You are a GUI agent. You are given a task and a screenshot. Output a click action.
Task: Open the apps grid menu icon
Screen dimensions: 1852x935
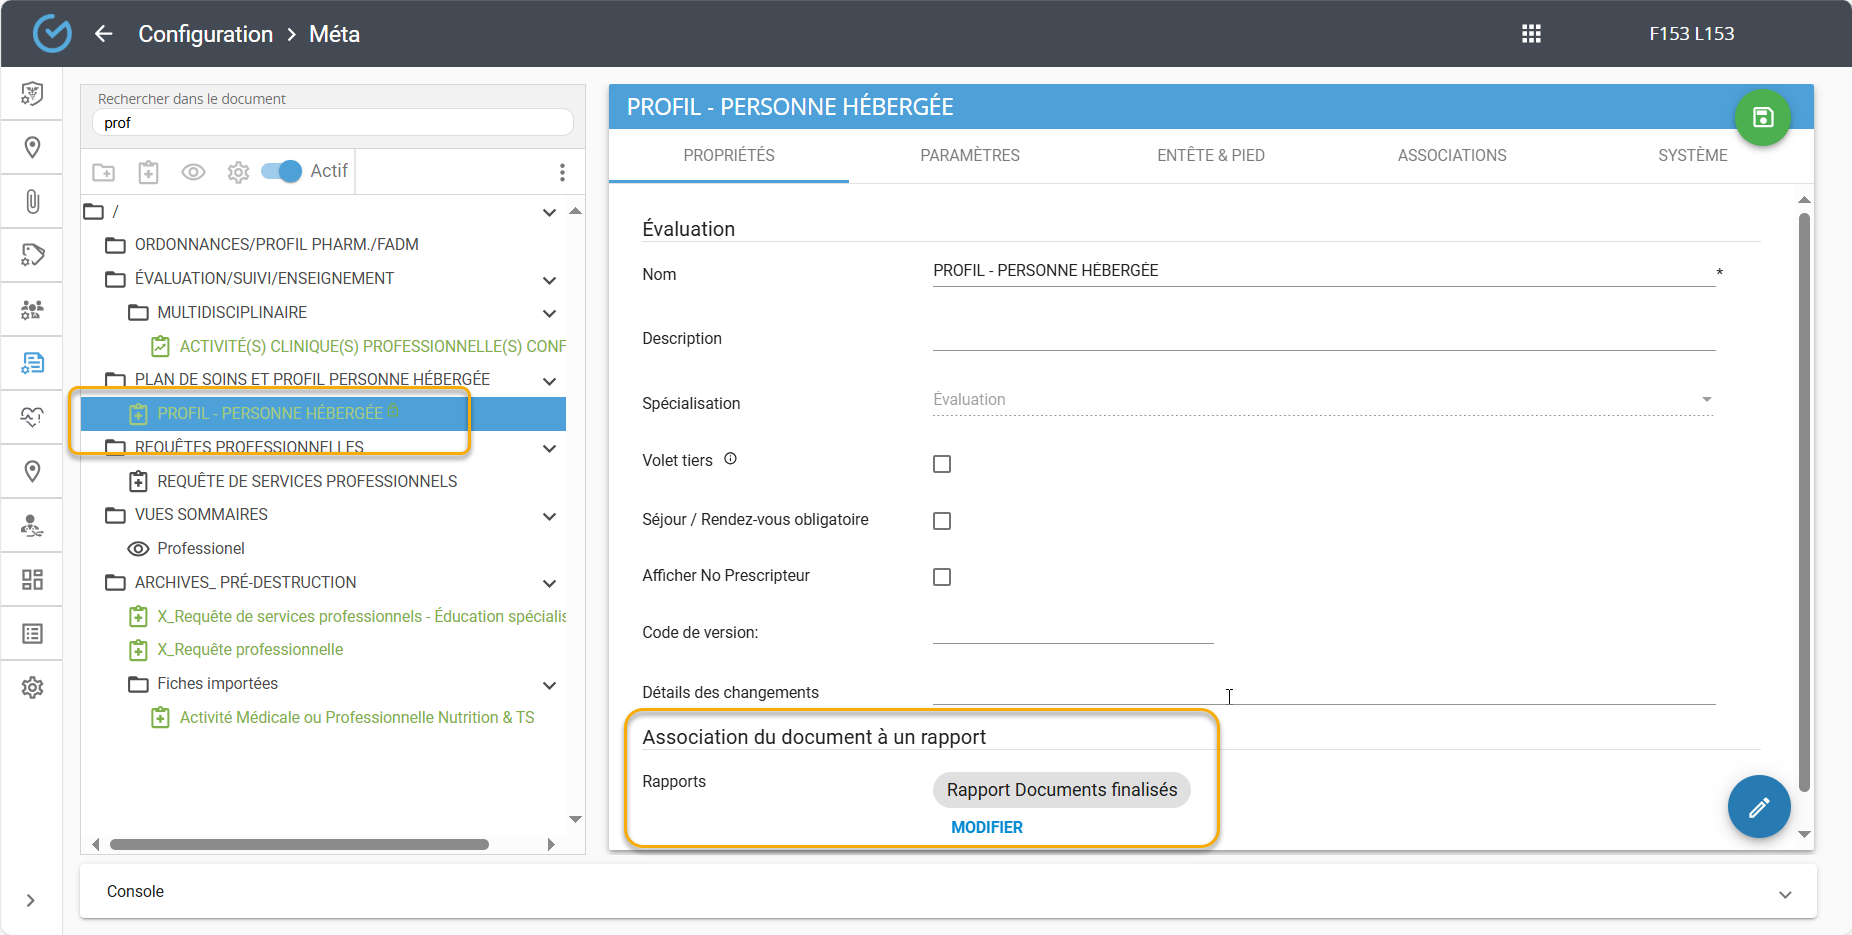click(x=1531, y=34)
